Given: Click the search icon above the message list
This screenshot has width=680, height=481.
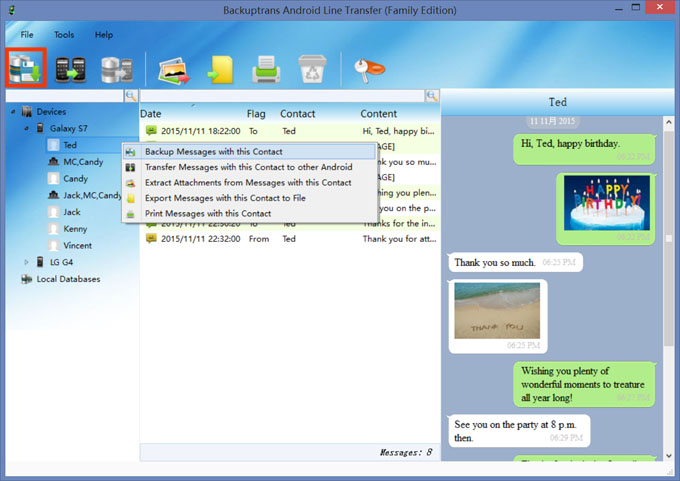Looking at the screenshot, I should (x=432, y=95).
